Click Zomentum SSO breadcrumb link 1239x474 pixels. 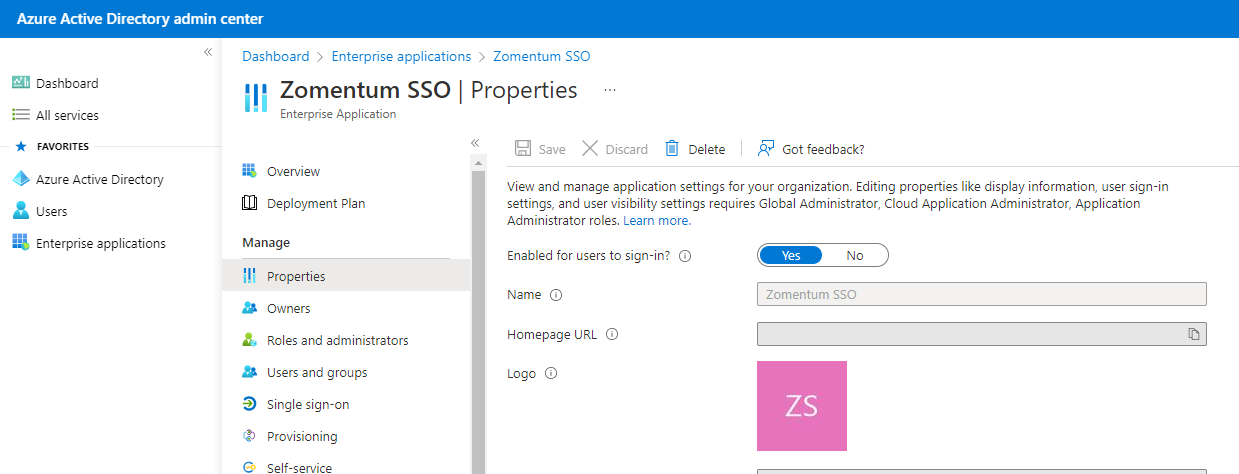tap(541, 56)
